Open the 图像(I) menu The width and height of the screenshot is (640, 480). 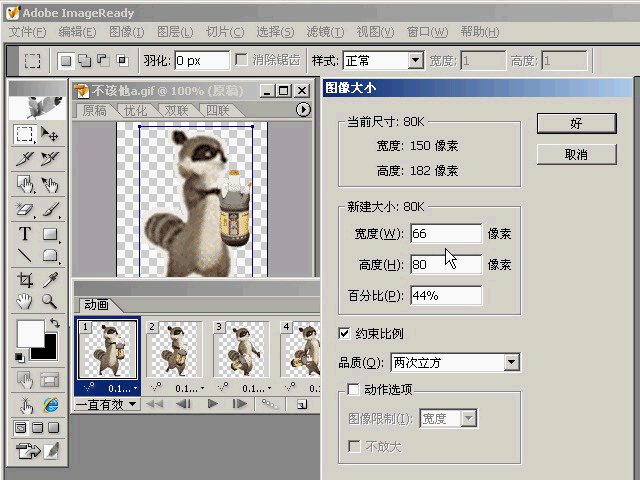pyautogui.click(x=127, y=32)
